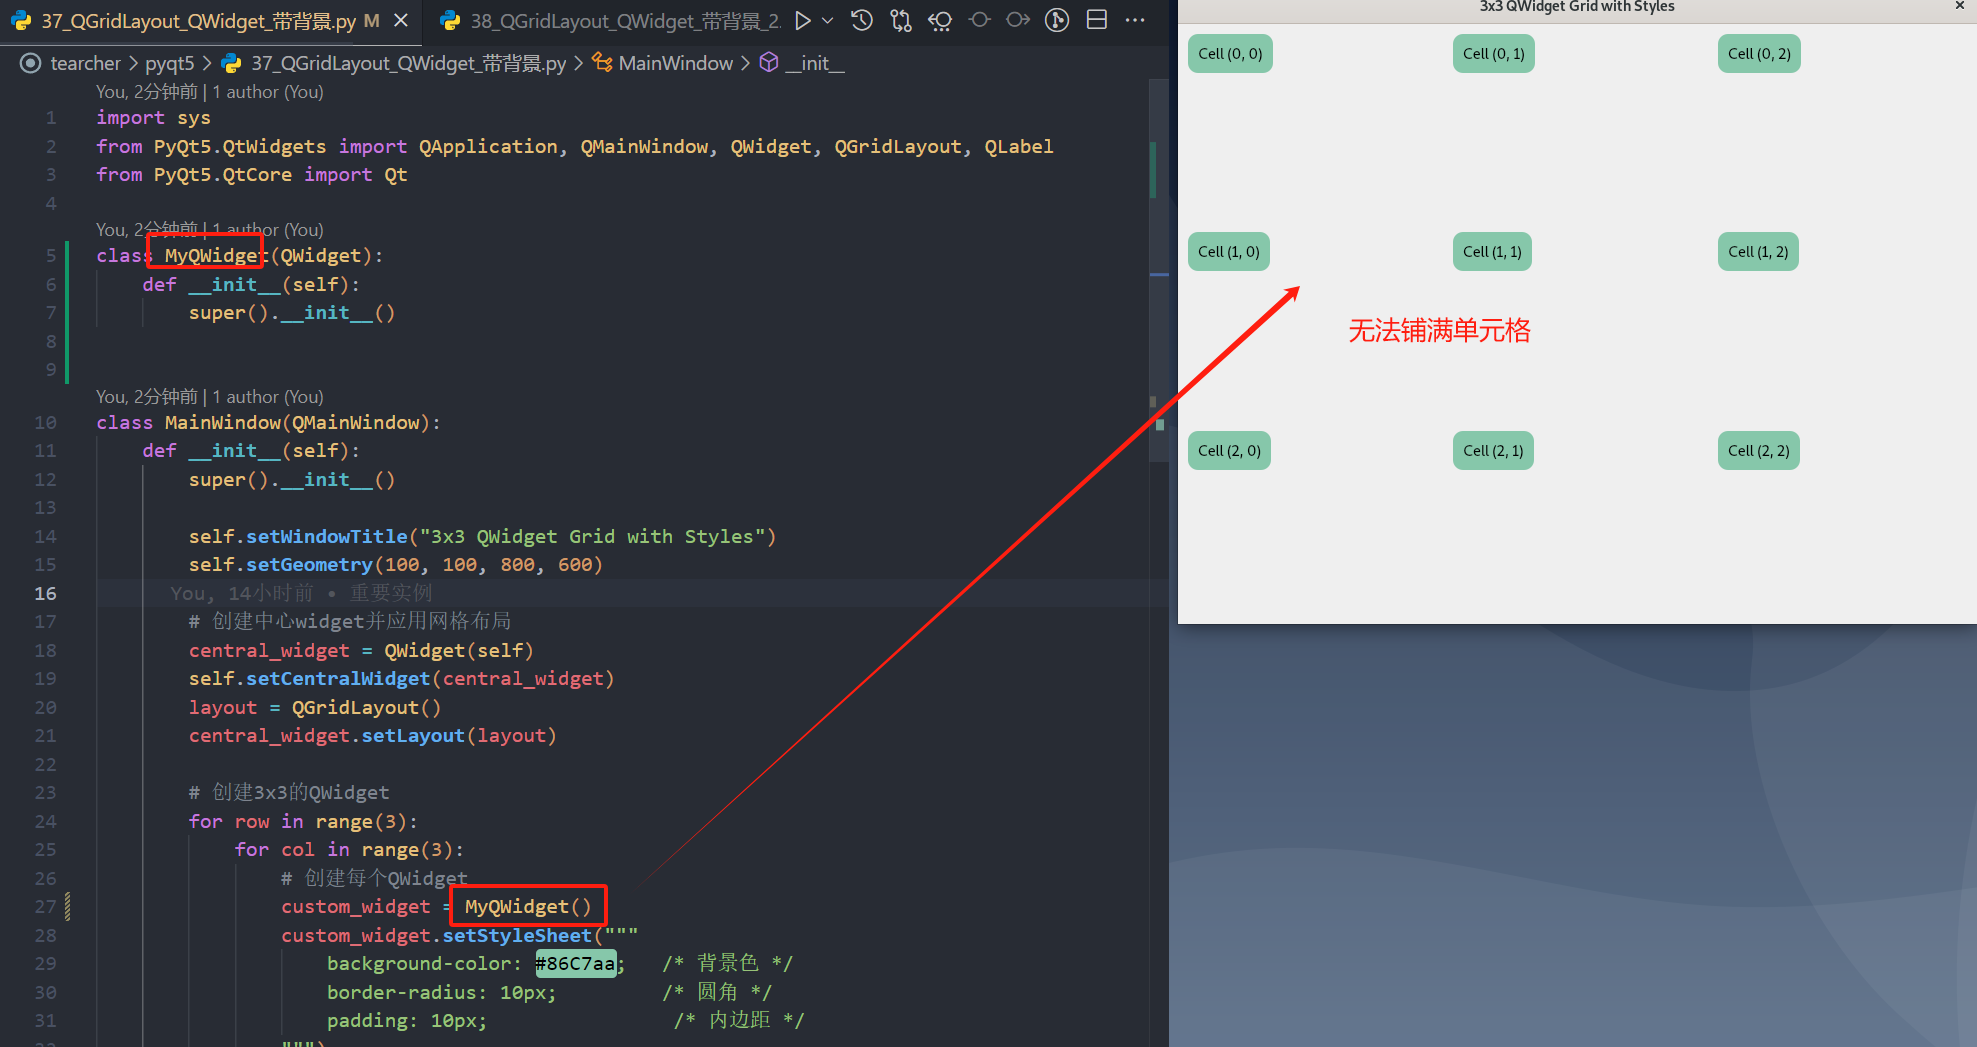Split the editor with the layout icon
Screen dimensions: 1977x1047
[x=1097, y=20]
